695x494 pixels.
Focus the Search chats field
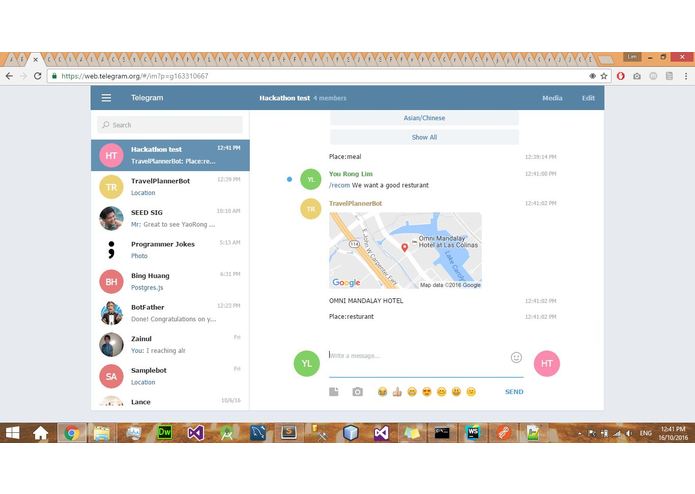[x=170, y=125]
